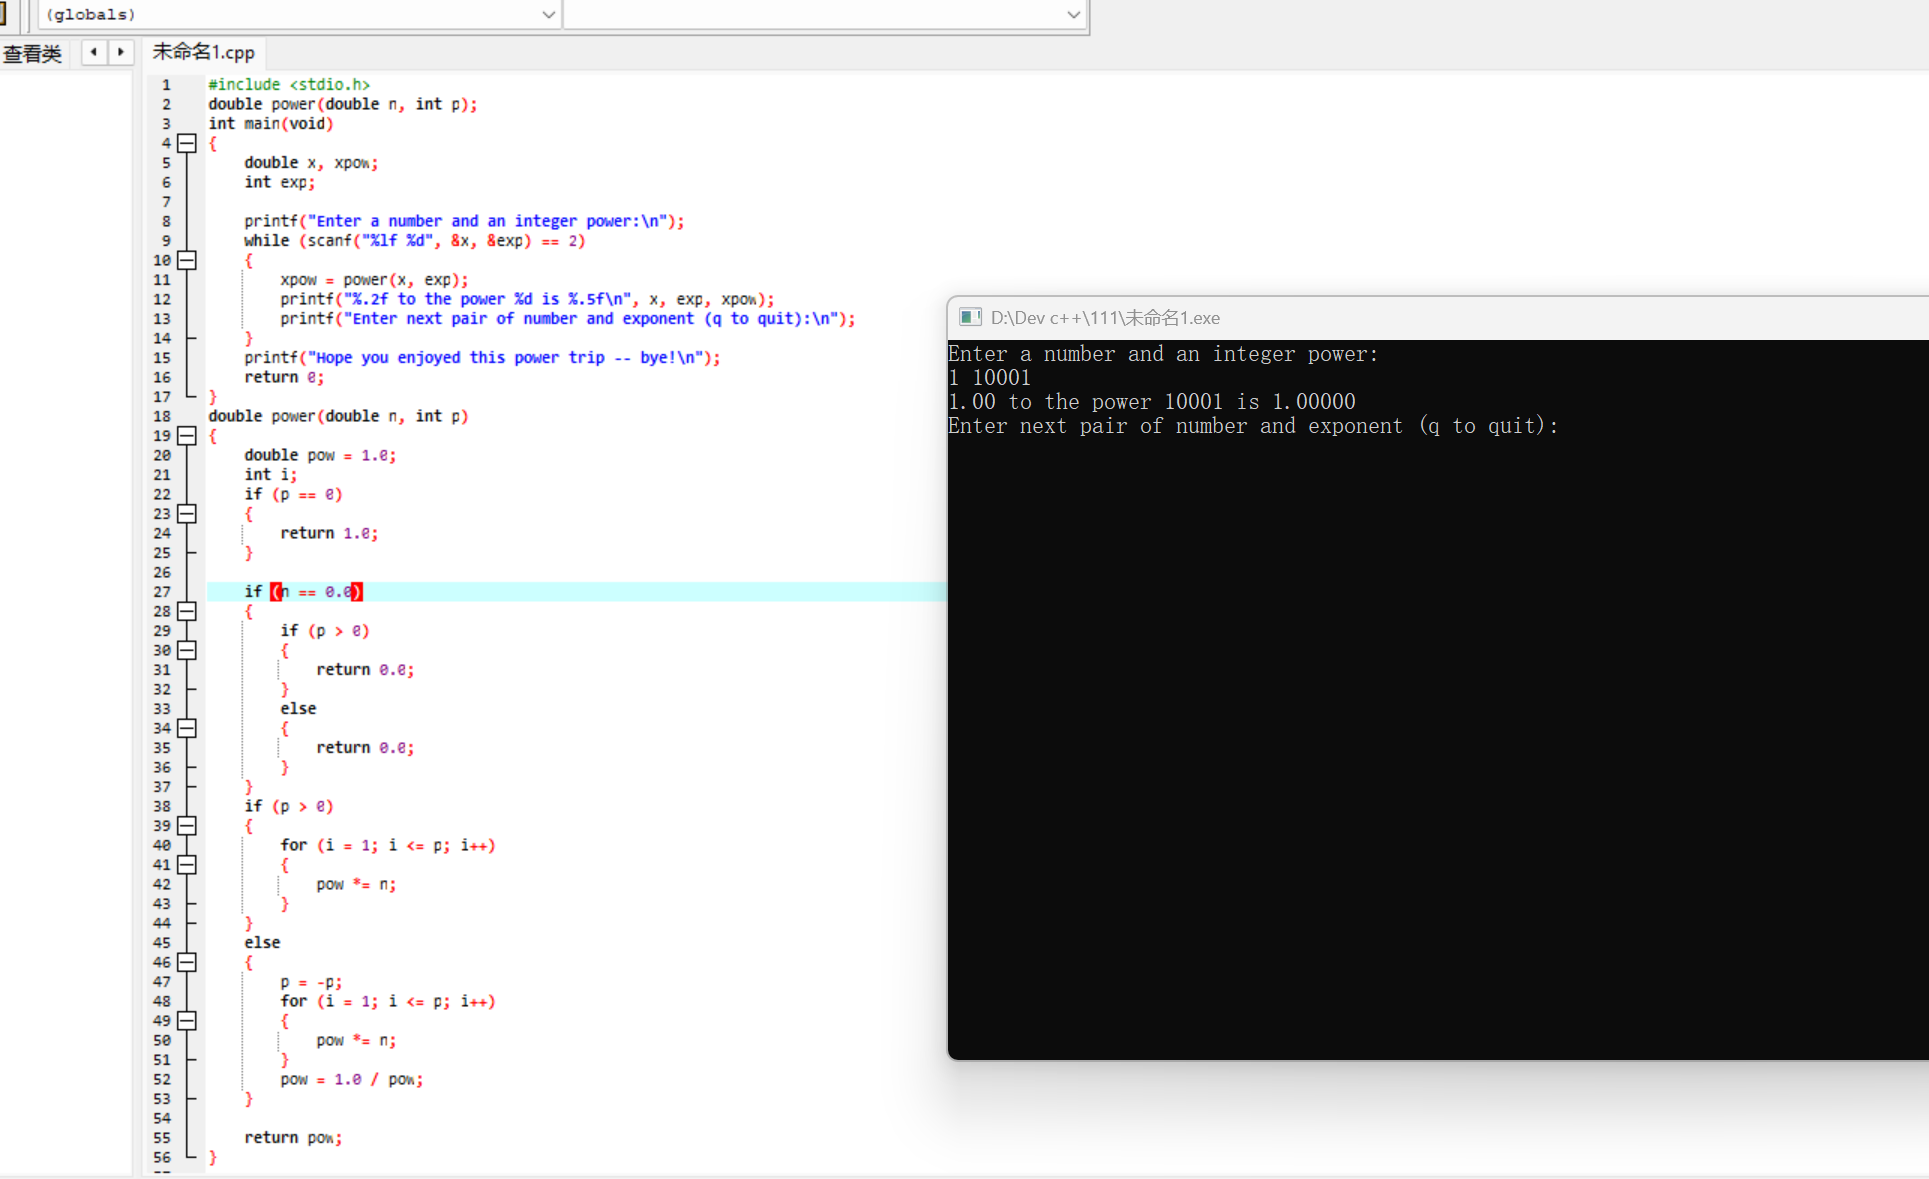Image resolution: width=1929 pixels, height=1179 pixels.
Task: Click the 未命名1.exe console title bar
Action: (x=1104, y=318)
